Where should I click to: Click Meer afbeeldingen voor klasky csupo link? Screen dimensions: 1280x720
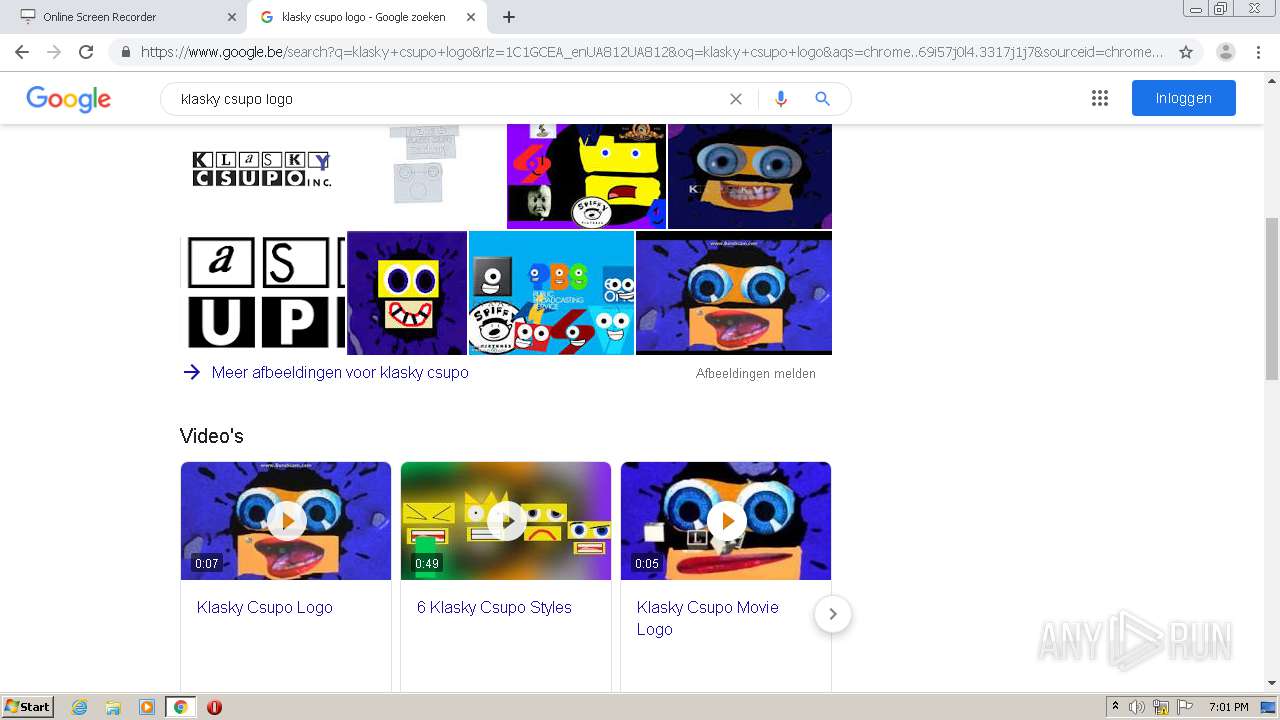click(x=340, y=372)
